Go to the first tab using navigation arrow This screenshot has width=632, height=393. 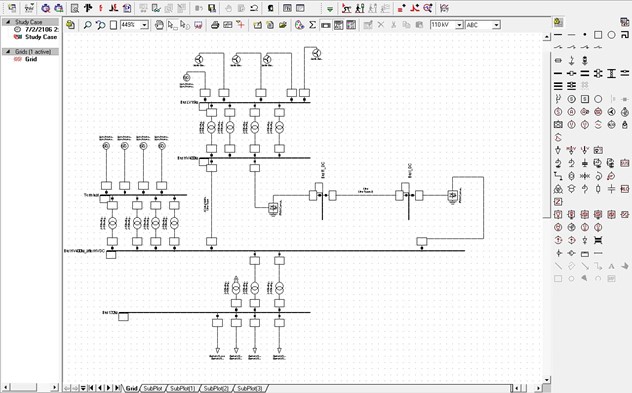pos(91,388)
